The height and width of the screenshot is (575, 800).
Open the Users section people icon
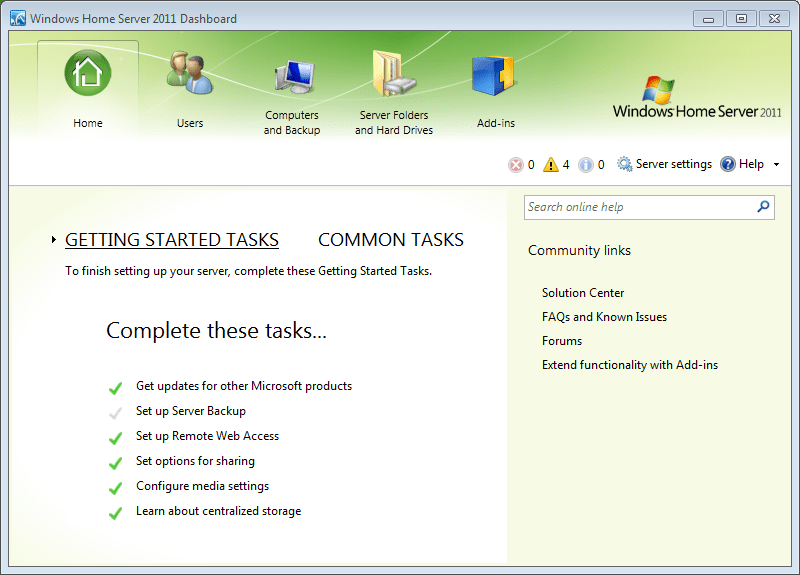[x=190, y=72]
